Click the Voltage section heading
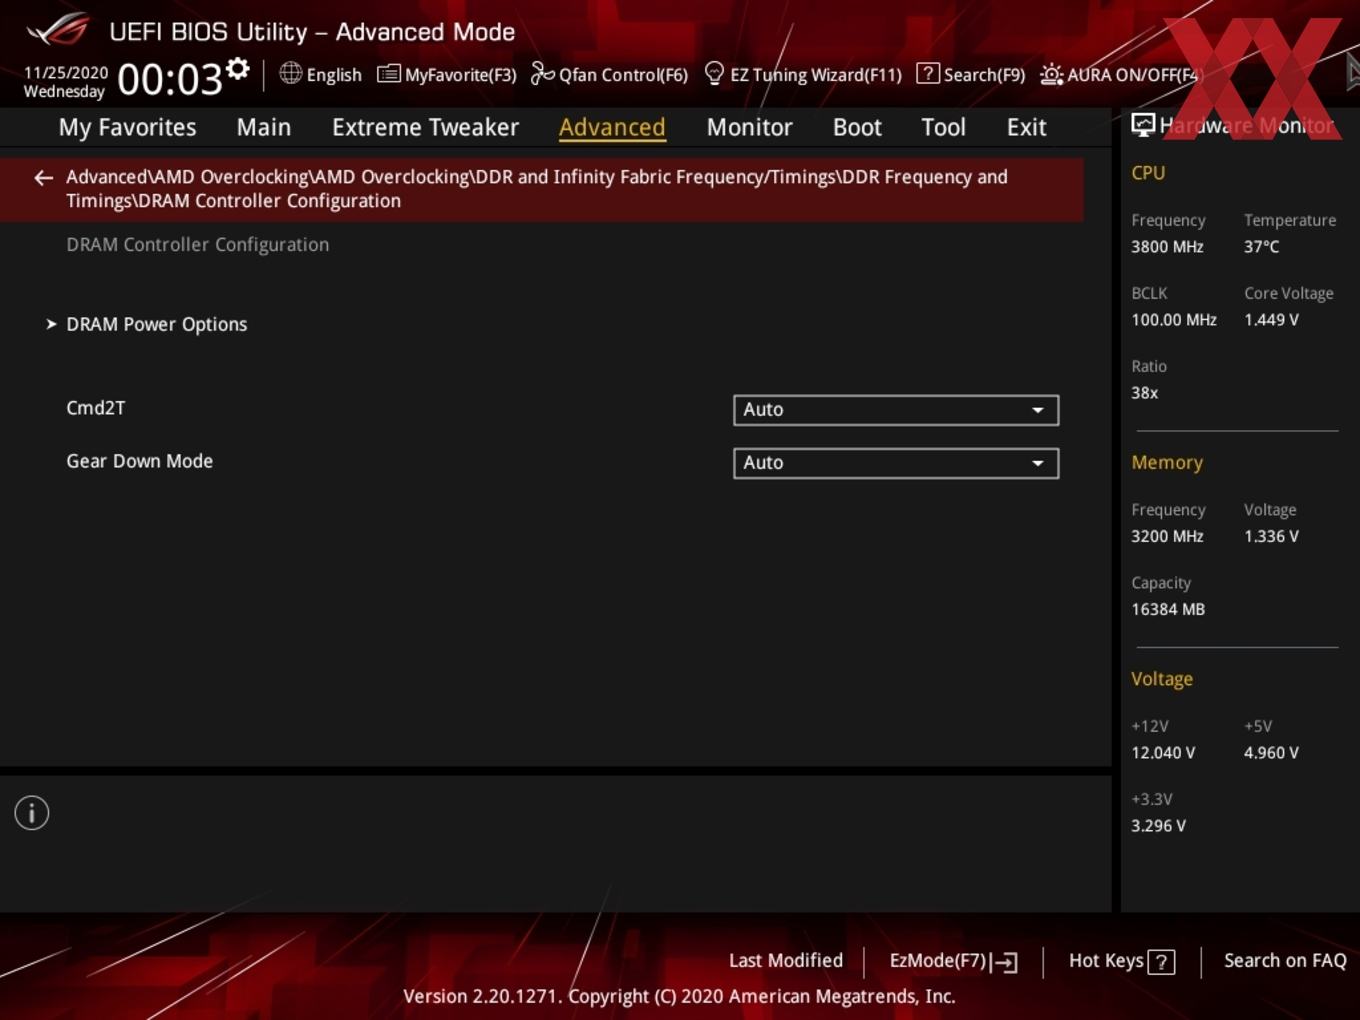This screenshot has height=1020, width=1360. 1162,679
